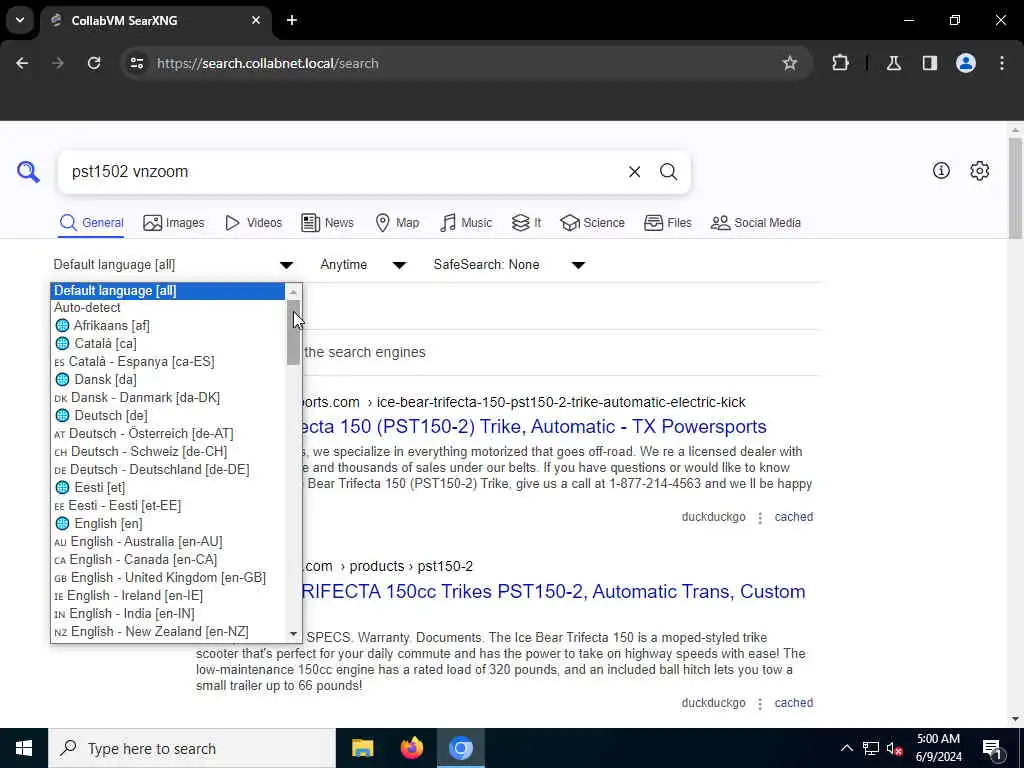Switch to the It category tab

tap(526, 223)
